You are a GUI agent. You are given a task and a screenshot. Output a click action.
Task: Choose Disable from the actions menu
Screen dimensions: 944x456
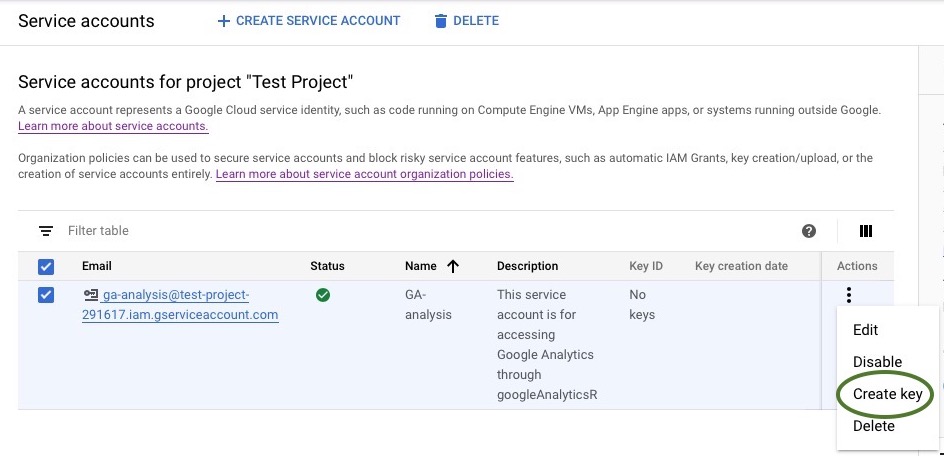877,362
